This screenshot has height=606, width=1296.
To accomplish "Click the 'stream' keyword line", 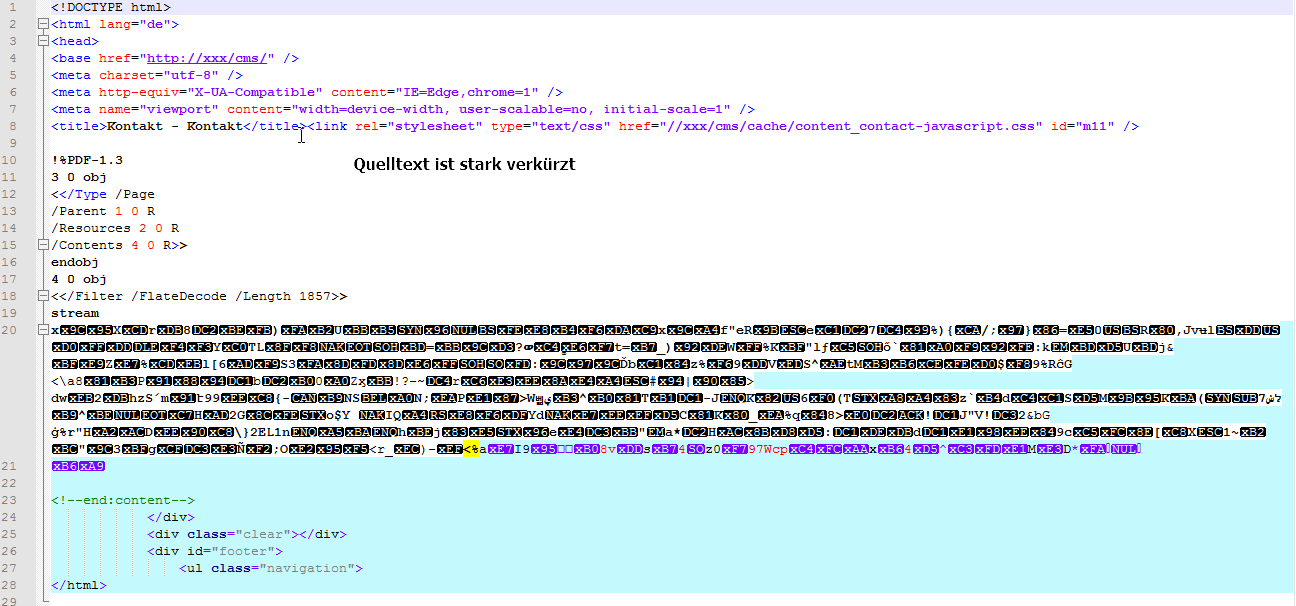I will click(75, 313).
